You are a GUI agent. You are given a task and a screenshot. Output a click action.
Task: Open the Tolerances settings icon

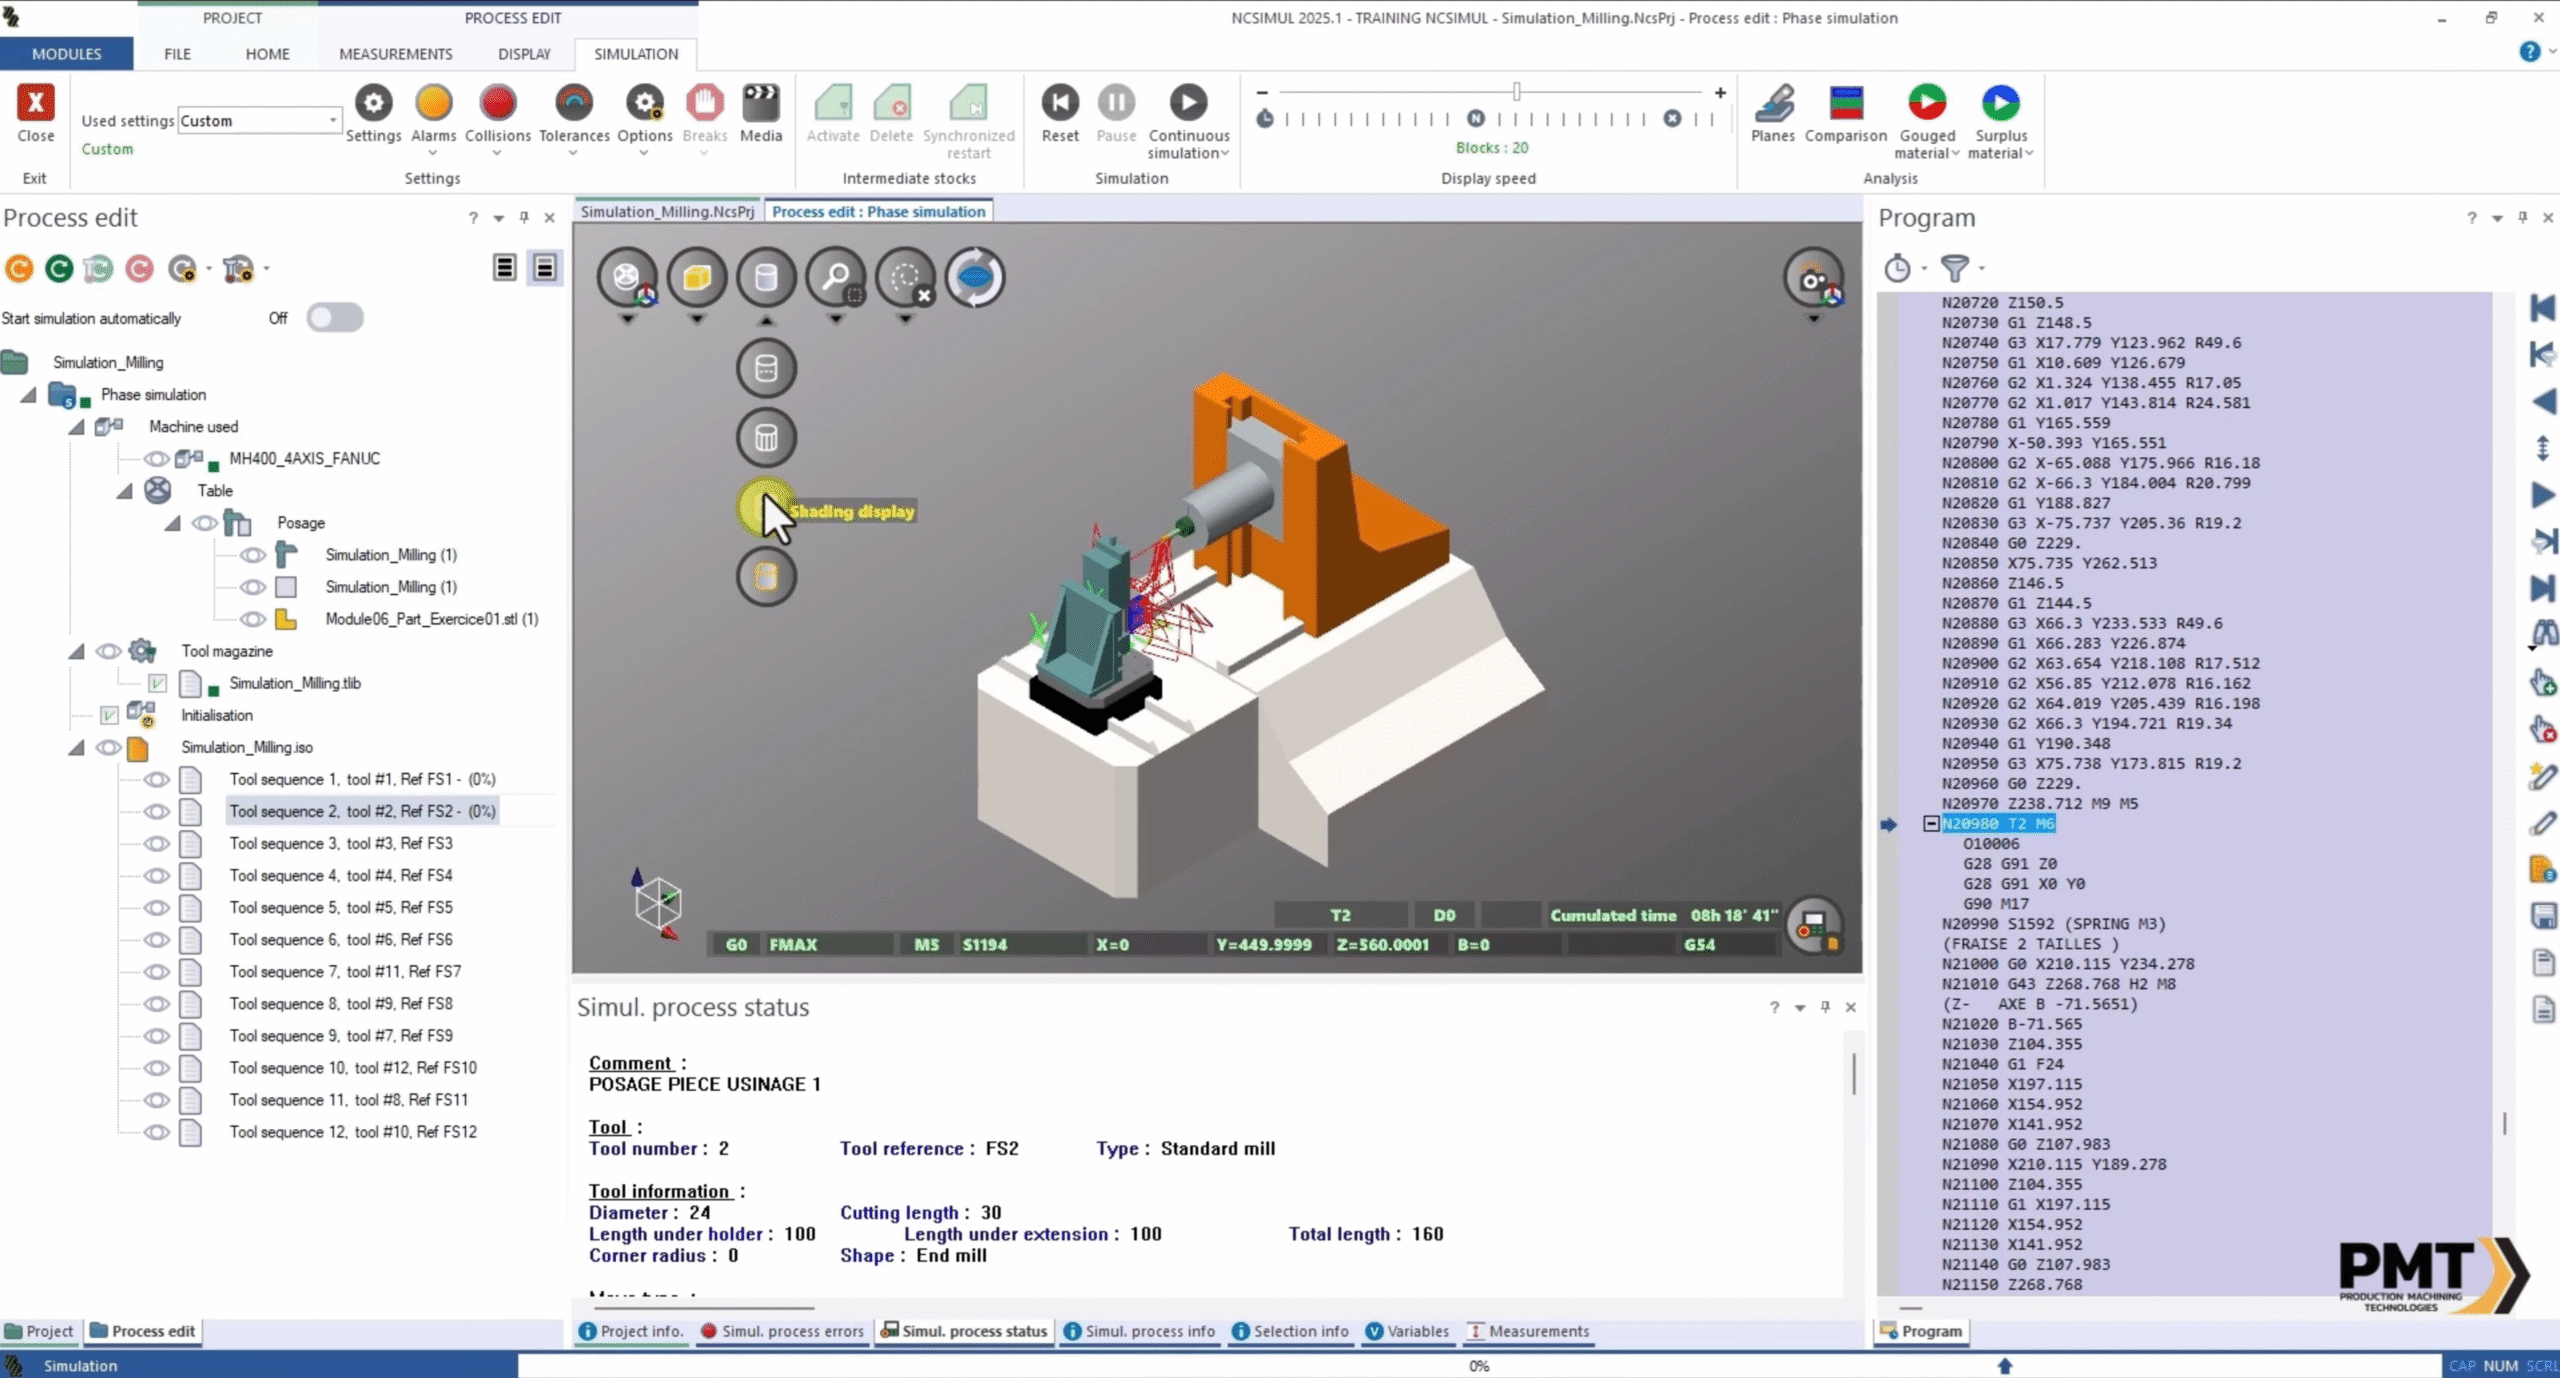[x=574, y=102]
